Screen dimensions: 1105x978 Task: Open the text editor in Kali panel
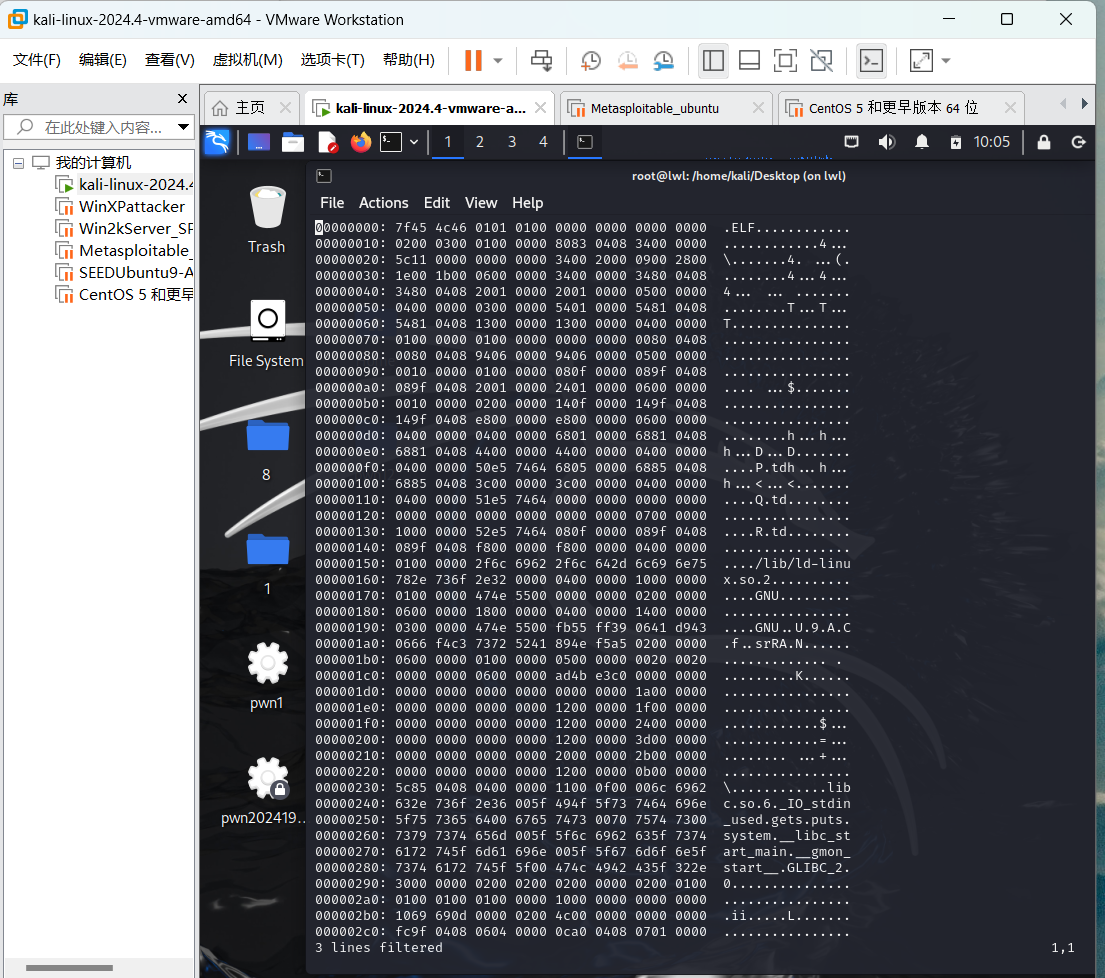[x=328, y=142]
